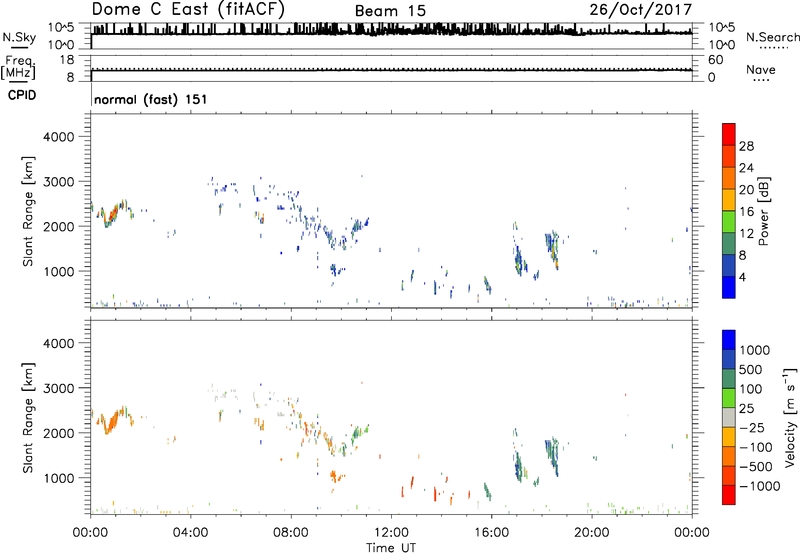Click the 'Dome C East (fitACF)' title
Screen dimensions: 800x554
pyautogui.click(x=188, y=9)
